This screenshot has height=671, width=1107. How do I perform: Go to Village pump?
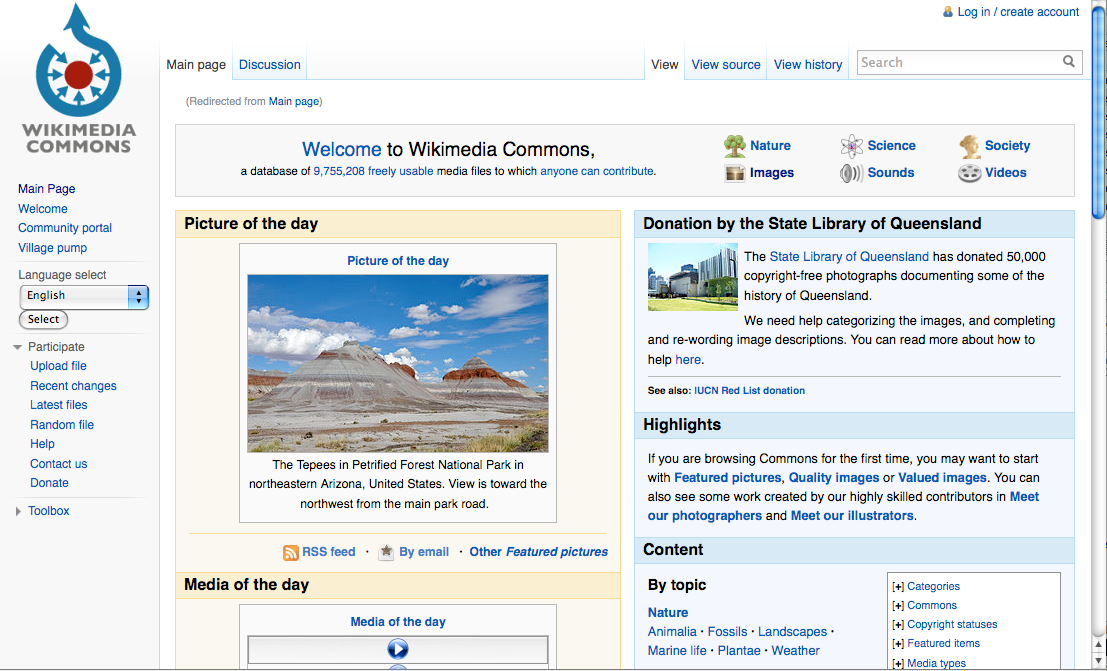(52, 248)
